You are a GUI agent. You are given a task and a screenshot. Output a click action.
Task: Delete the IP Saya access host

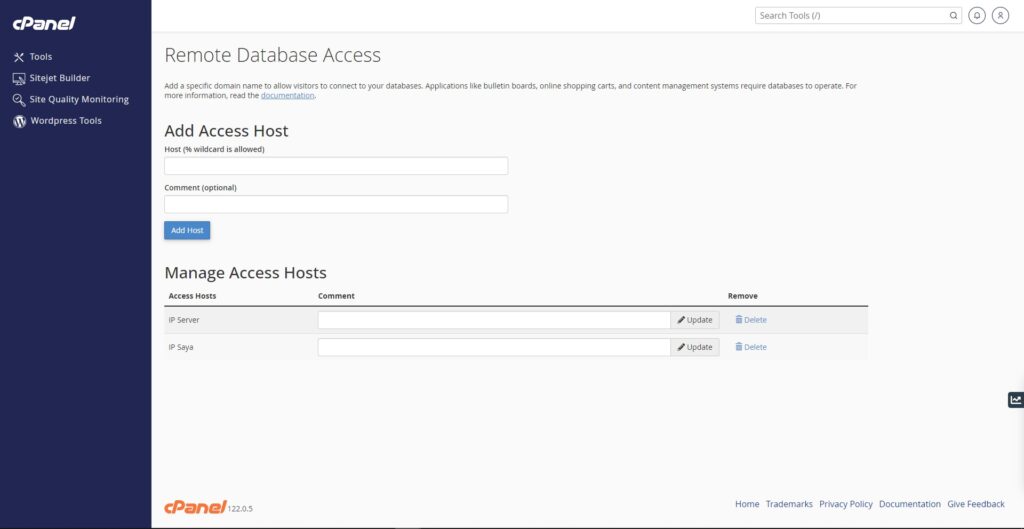pyautogui.click(x=751, y=347)
